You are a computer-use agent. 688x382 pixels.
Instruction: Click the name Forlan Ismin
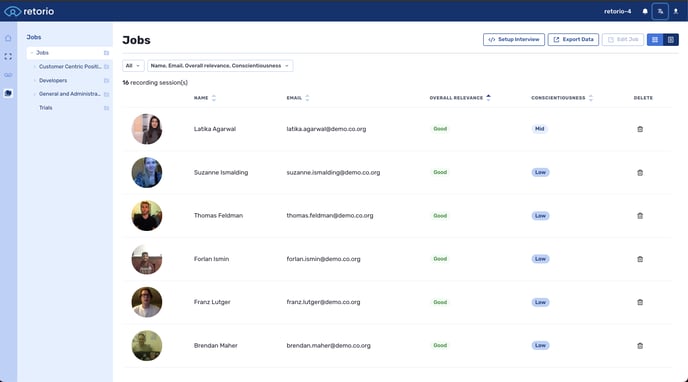pyautogui.click(x=211, y=259)
